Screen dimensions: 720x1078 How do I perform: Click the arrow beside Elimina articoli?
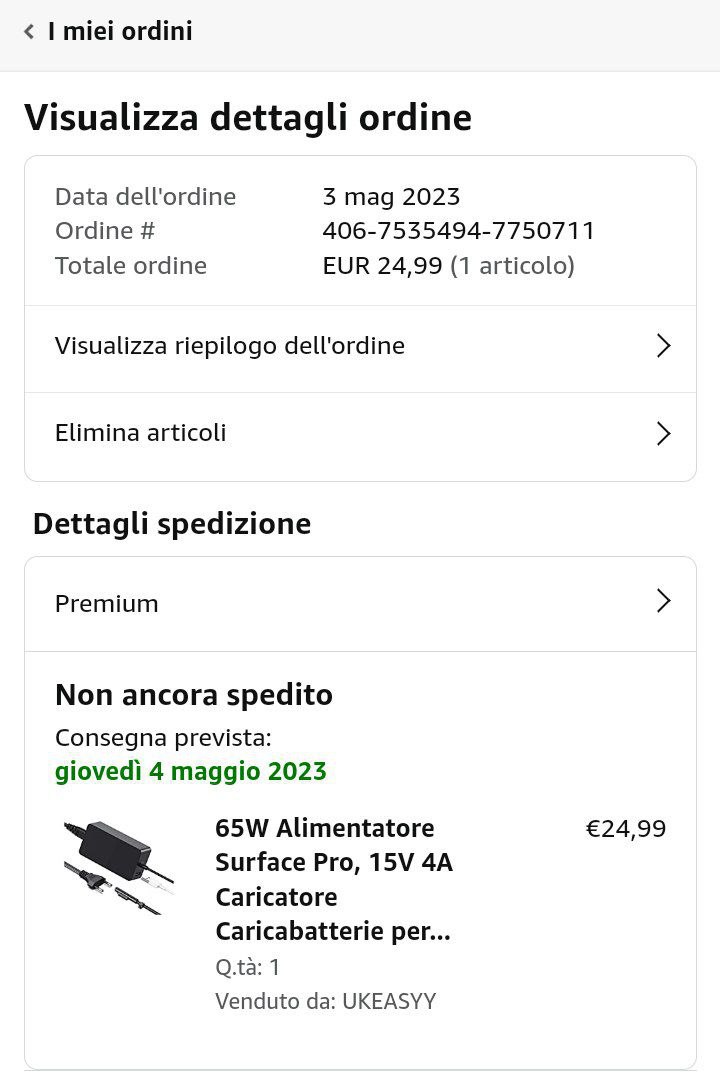[662, 433]
